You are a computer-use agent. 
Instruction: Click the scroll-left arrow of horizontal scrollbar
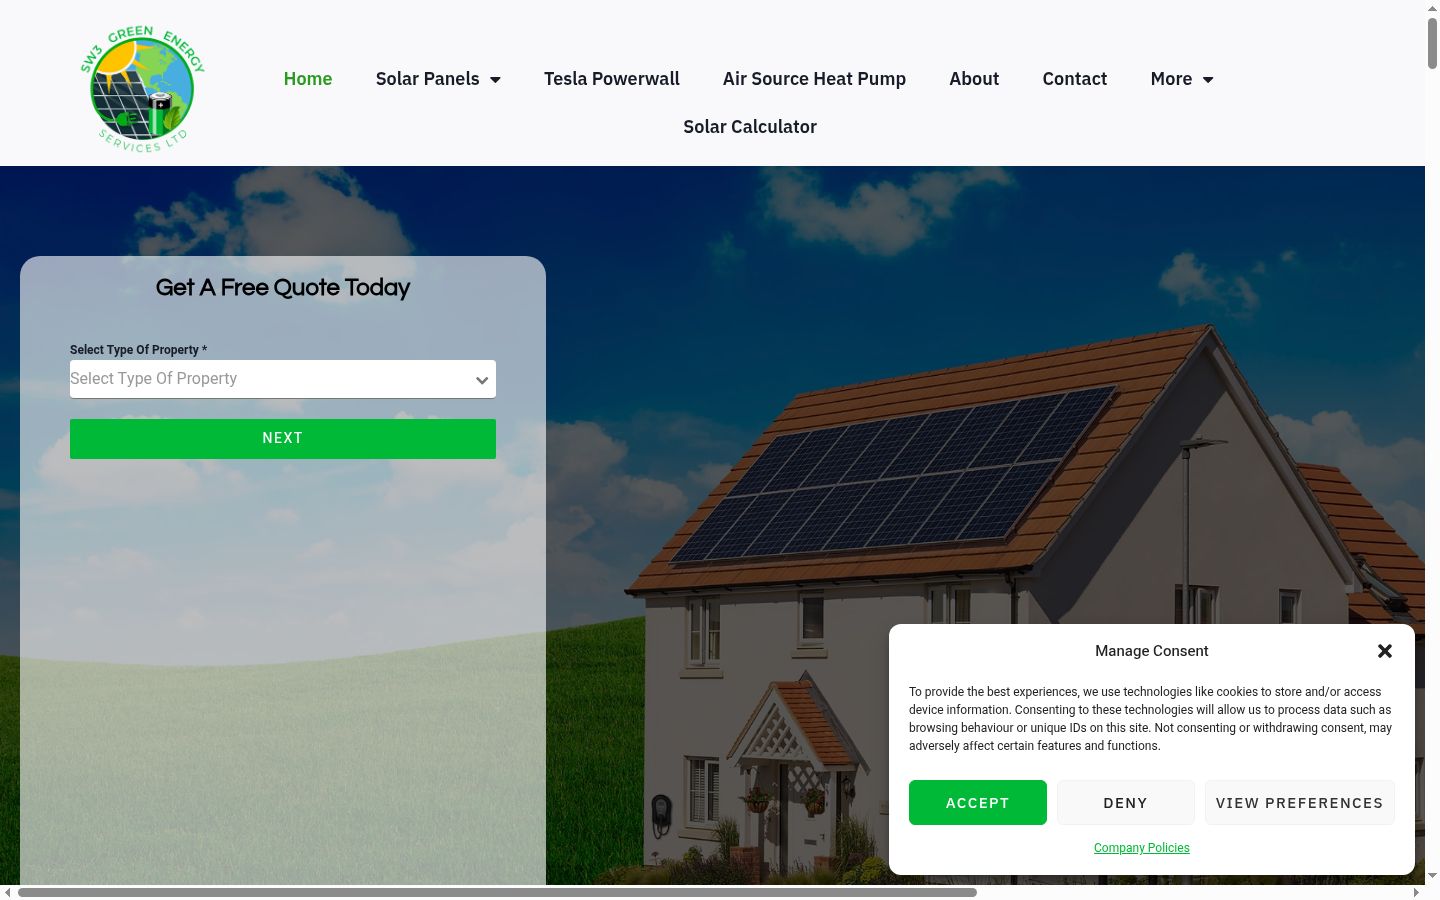point(8,892)
